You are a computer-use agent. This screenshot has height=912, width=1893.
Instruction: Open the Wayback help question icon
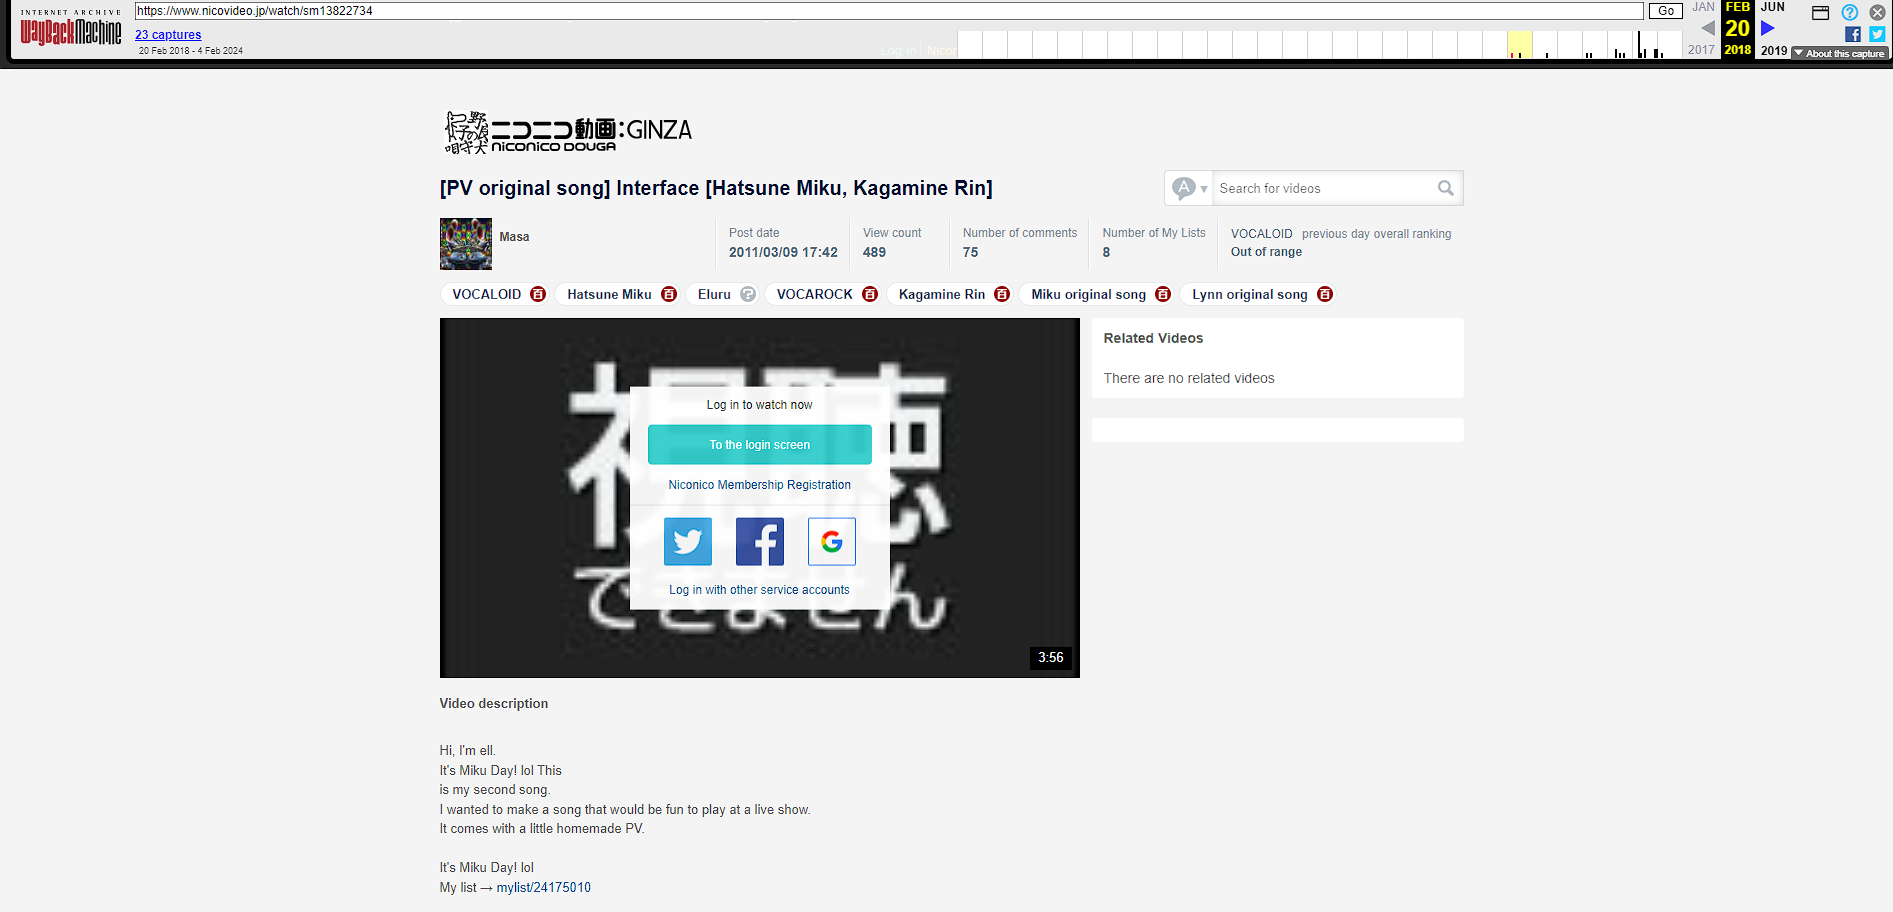(x=1850, y=12)
